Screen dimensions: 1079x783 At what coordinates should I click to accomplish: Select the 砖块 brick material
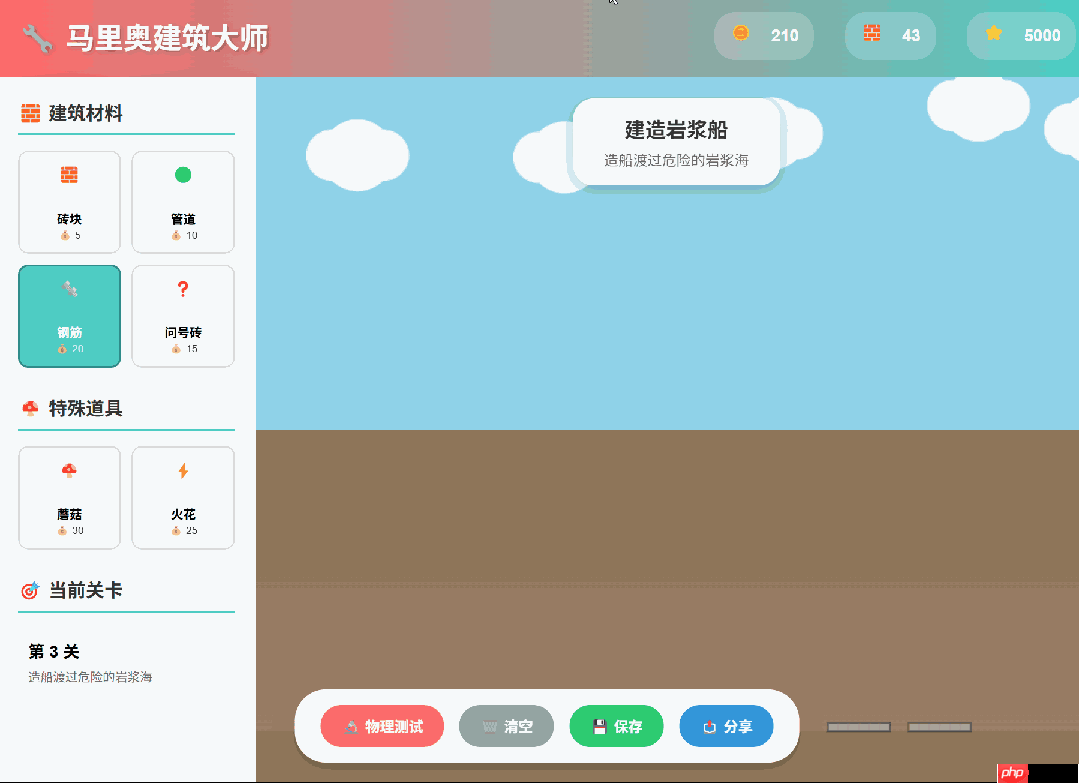[69, 201]
